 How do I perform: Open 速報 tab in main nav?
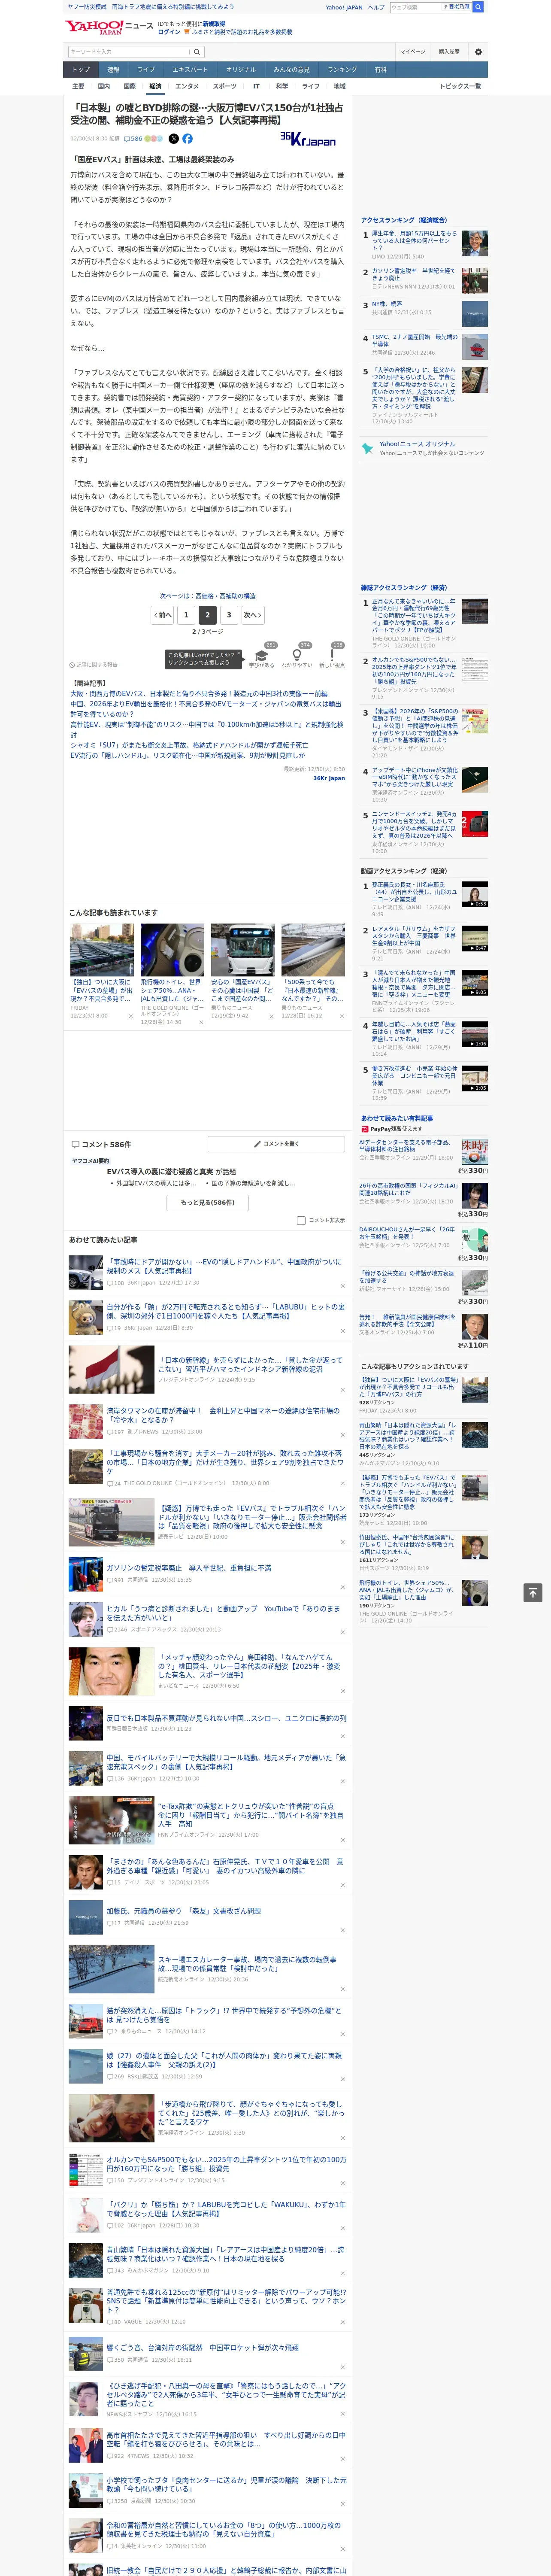point(113,70)
